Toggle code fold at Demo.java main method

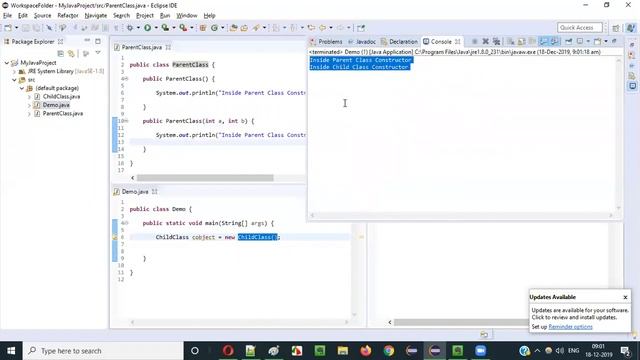point(127,223)
